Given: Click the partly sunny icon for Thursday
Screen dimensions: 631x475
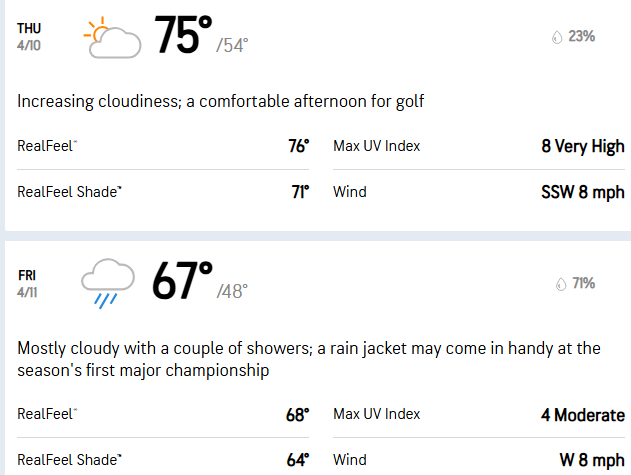Looking at the screenshot, I should (x=112, y=37).
